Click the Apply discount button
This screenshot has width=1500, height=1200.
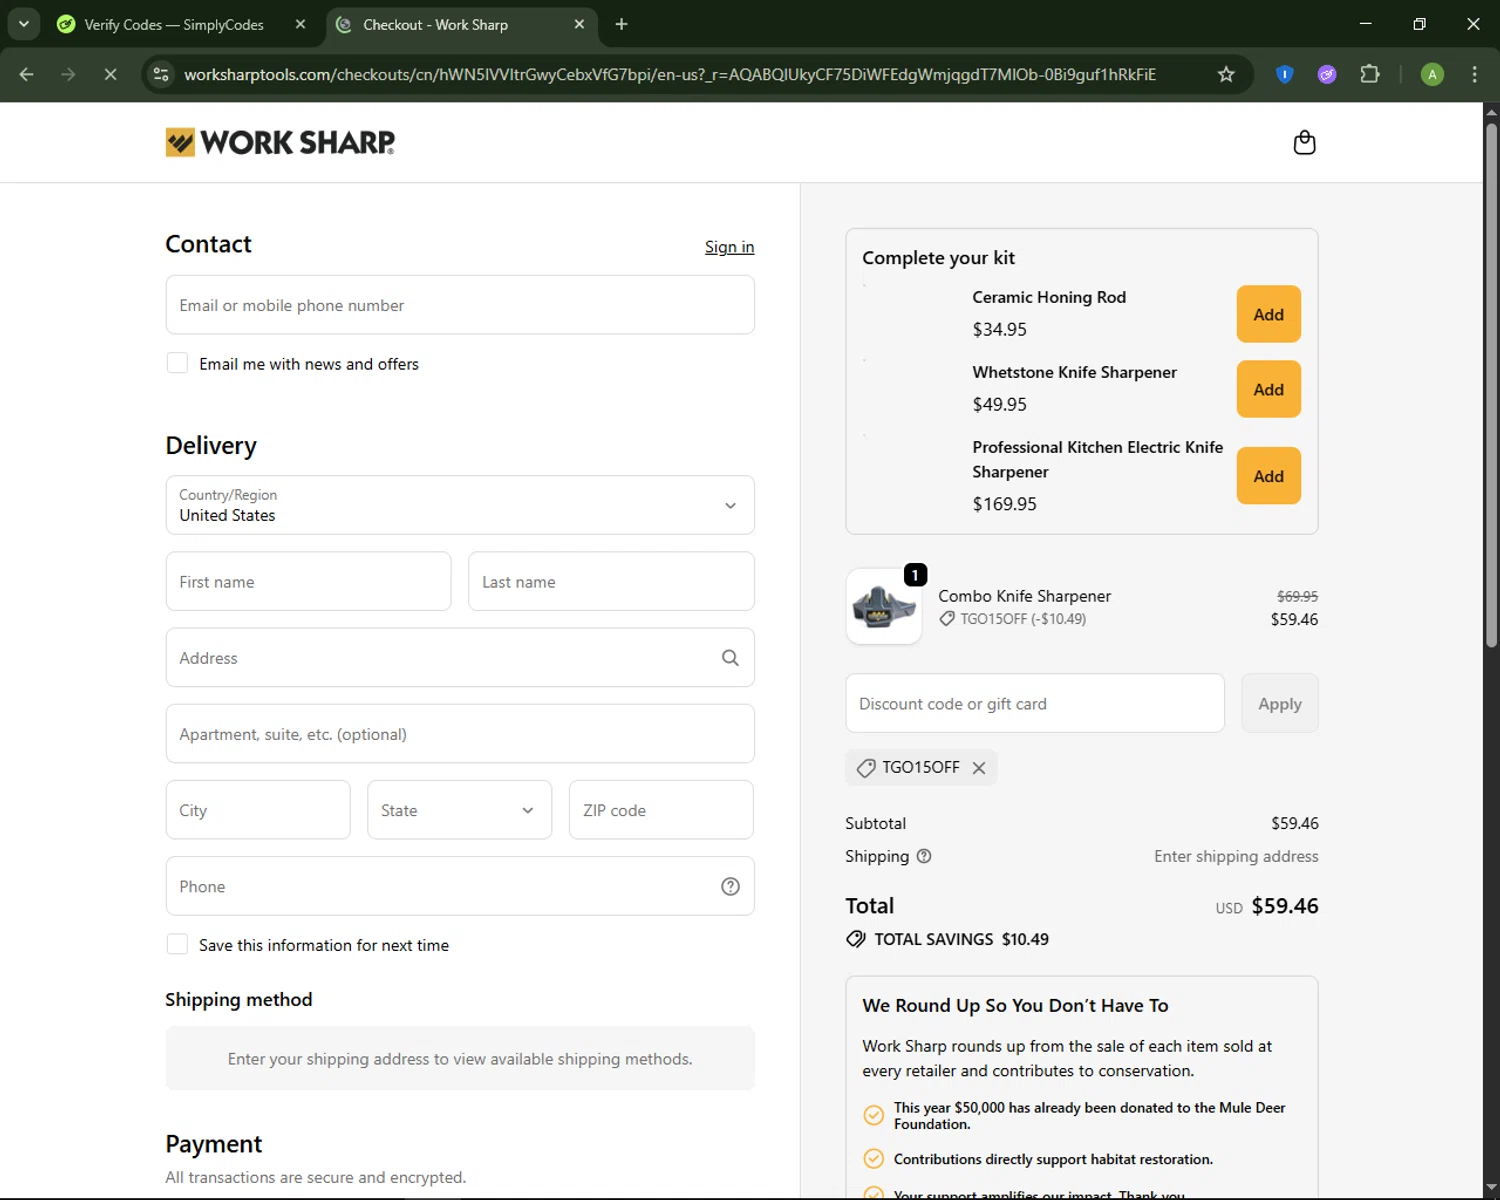coord(1280,703)
